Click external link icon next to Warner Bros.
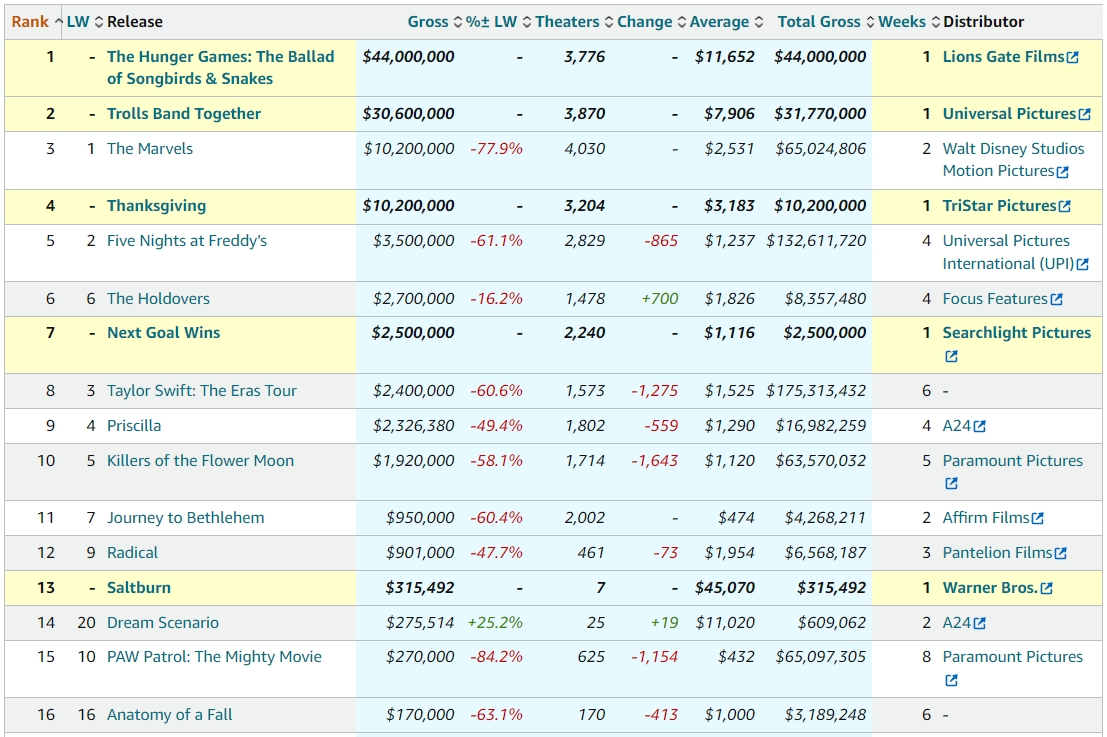This screenshot has height=737, width=1107. coord(1046,589)
